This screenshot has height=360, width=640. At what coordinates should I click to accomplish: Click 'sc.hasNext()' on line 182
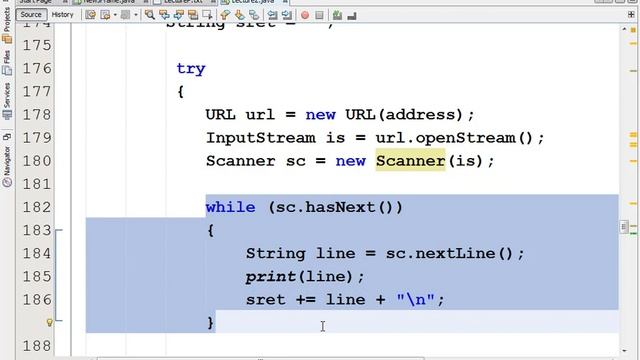(335, 207)
